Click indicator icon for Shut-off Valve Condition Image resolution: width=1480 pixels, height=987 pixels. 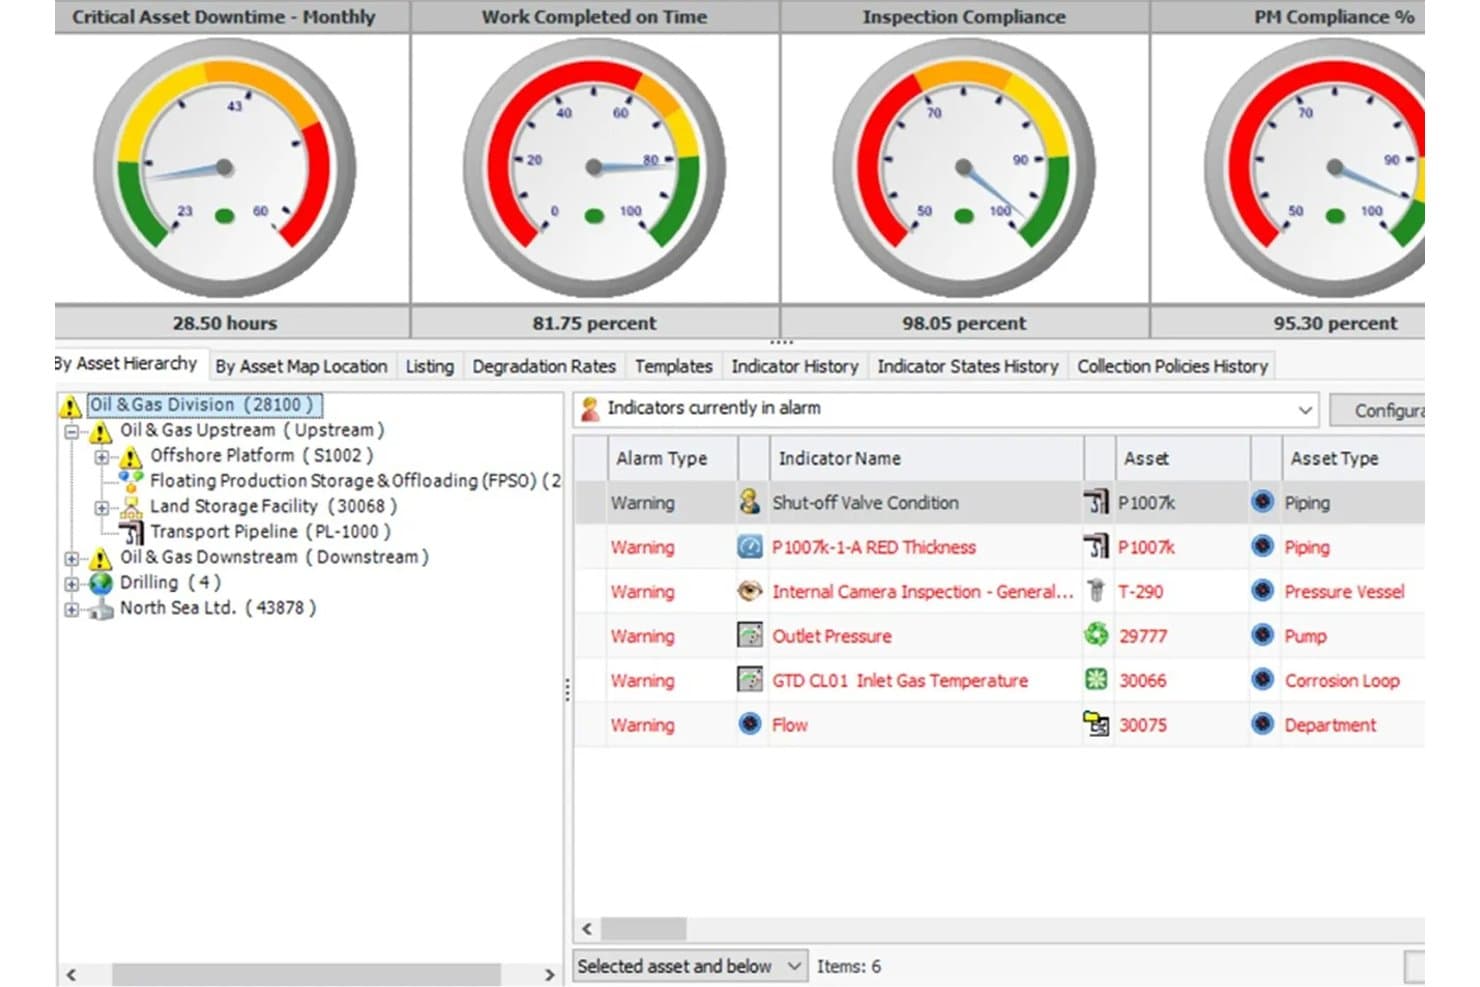tap(749, 502)
